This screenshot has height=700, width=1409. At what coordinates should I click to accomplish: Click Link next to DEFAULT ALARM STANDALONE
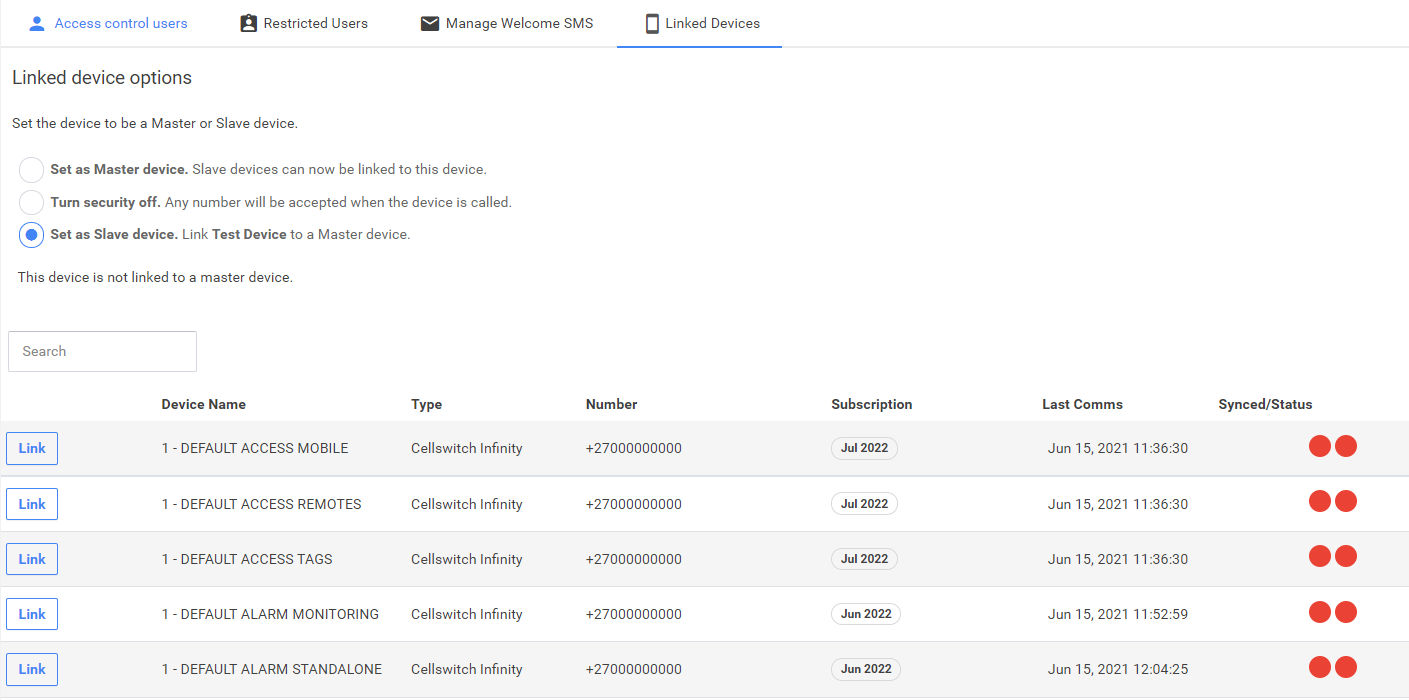click(32, 669)
